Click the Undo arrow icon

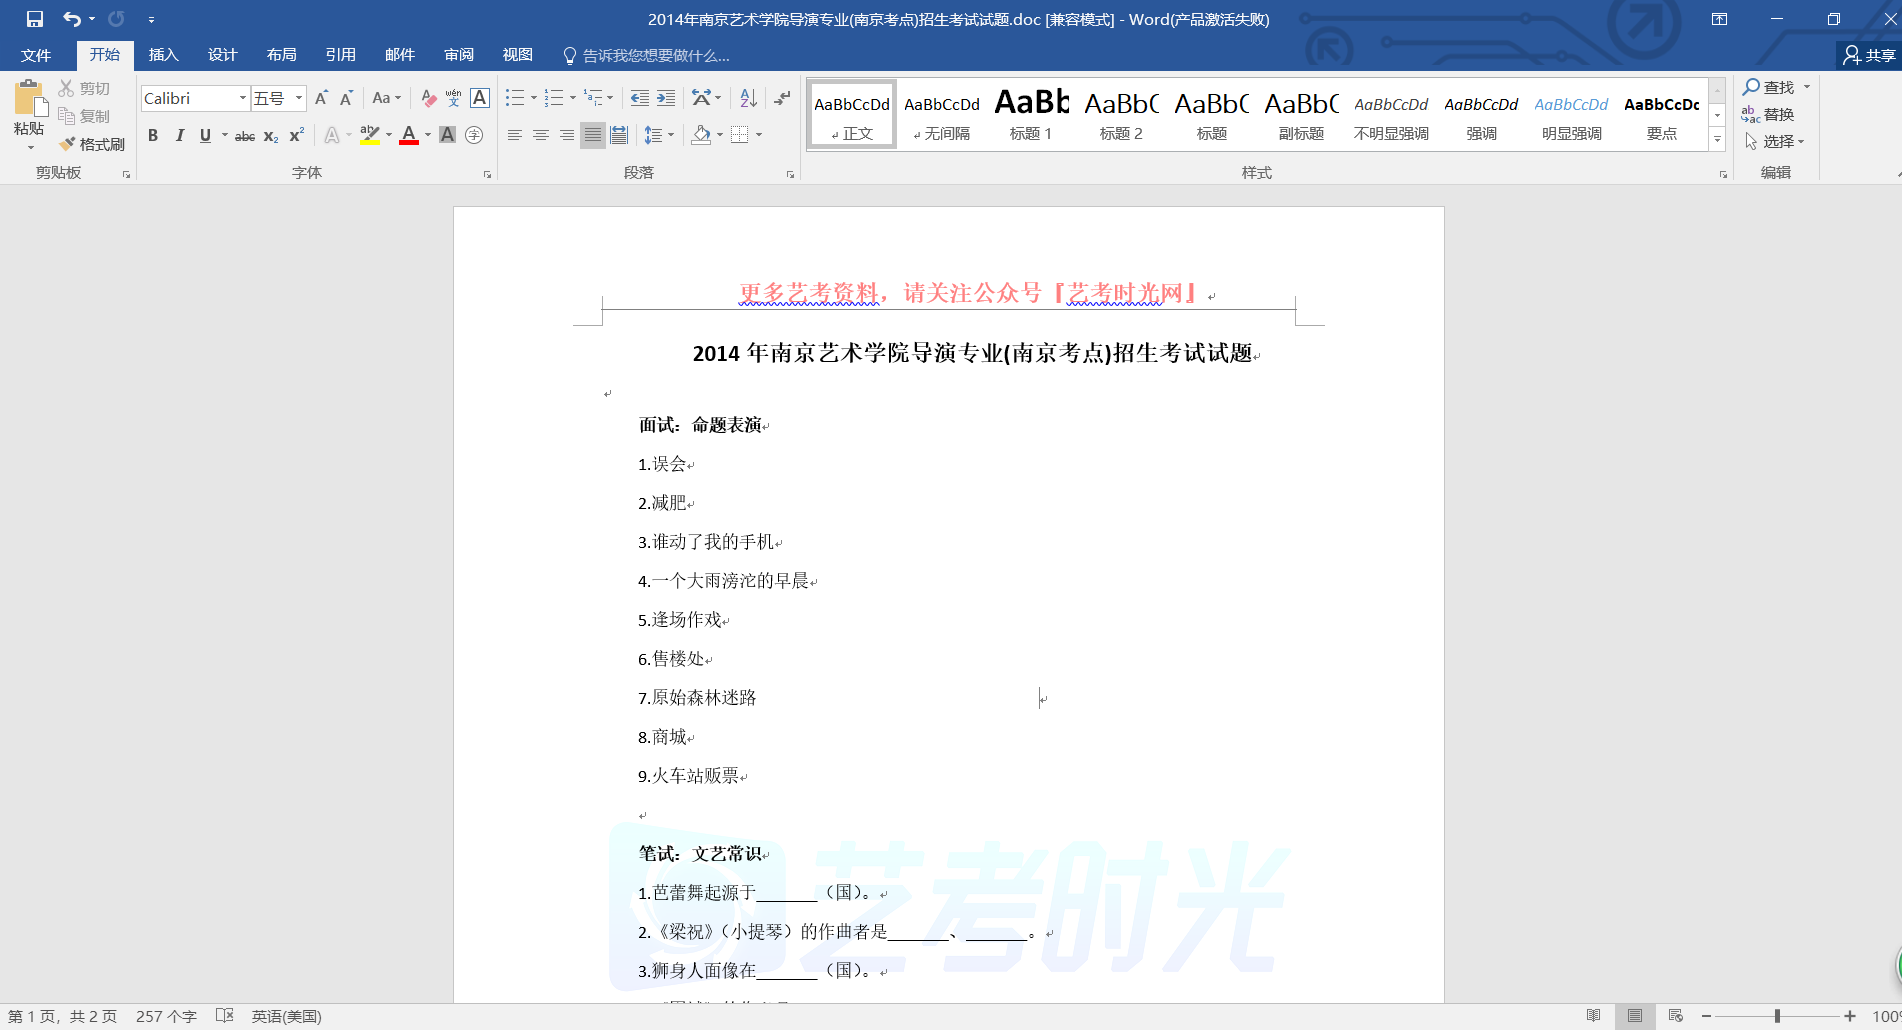(71, 19)
